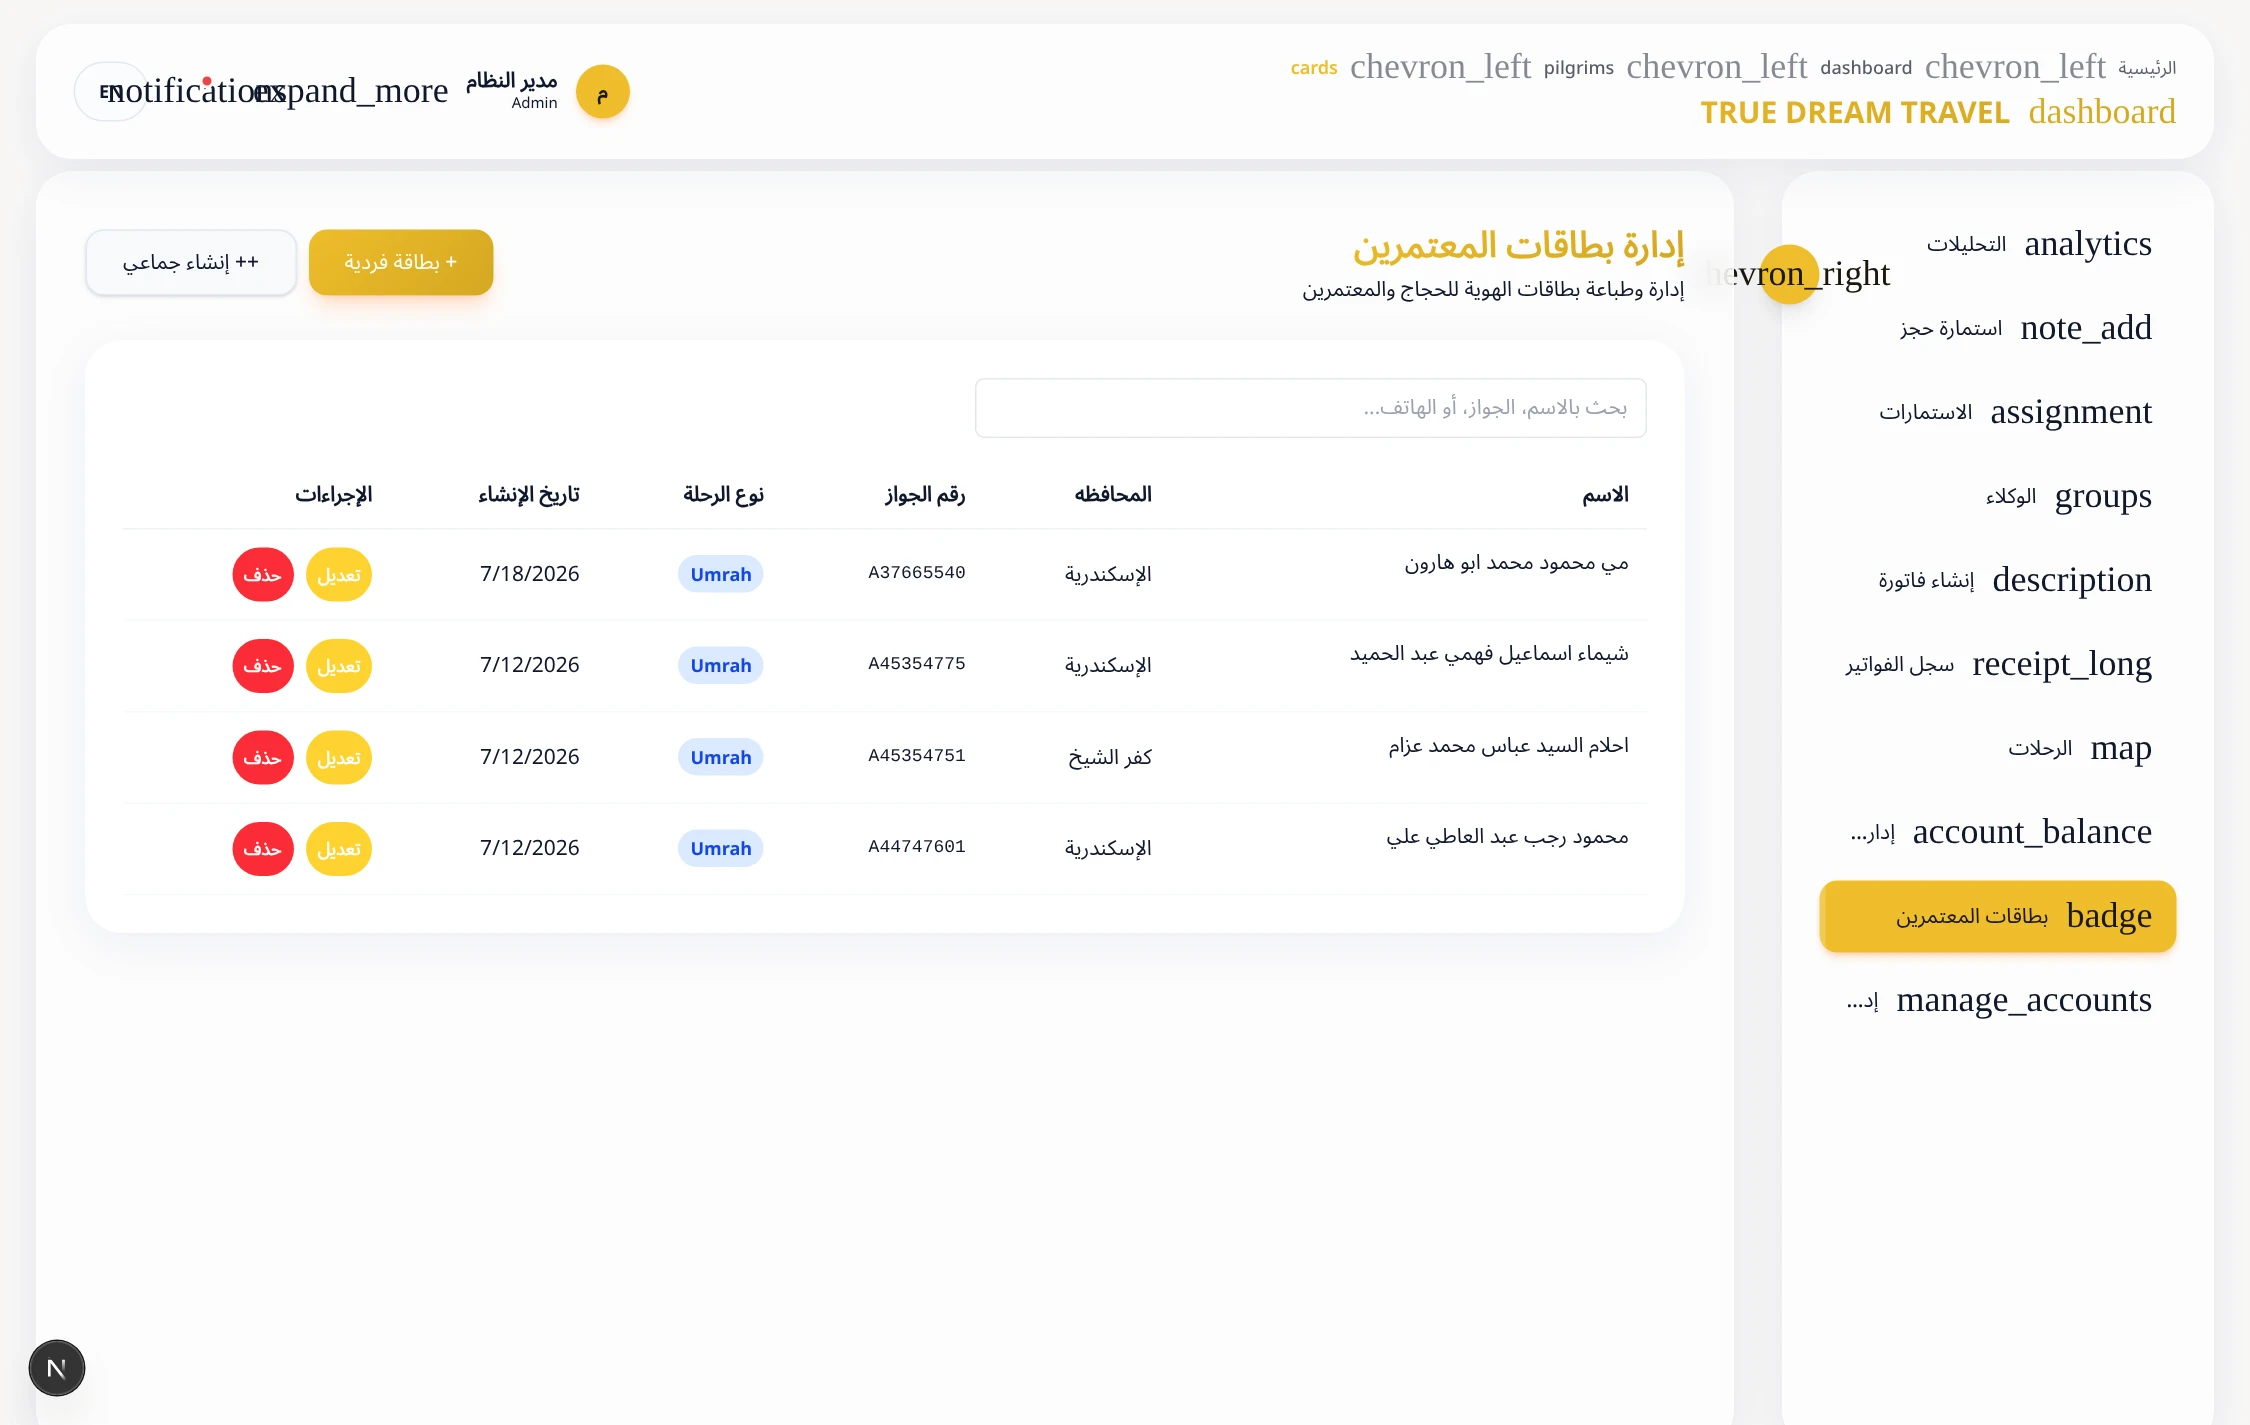Go to الرئيسية breadcrumb

(x=2147, y=68)
